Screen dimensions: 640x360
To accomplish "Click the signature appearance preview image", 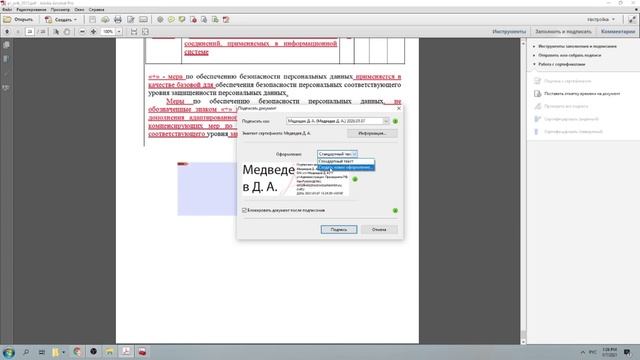I will pos(295,179).
